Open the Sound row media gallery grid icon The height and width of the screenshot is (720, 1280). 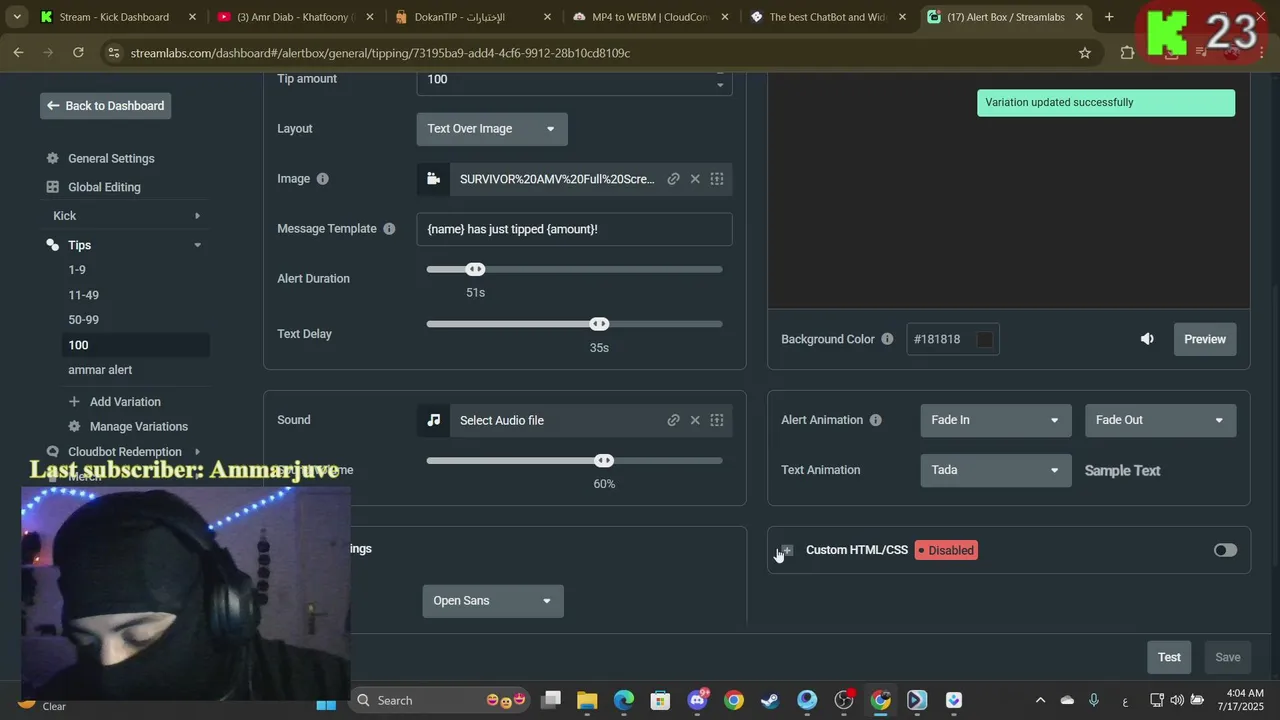pyautogui.click(x=717, y=420)
